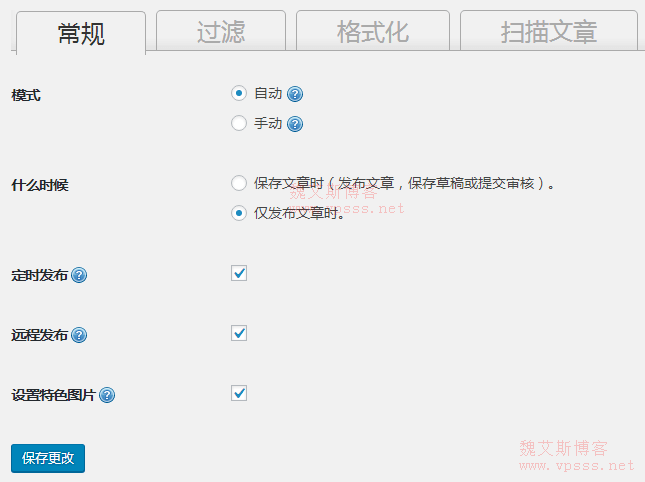Click help icon beside 设置特色图片 label
645x482 pixels.
[x=107, y=396]
